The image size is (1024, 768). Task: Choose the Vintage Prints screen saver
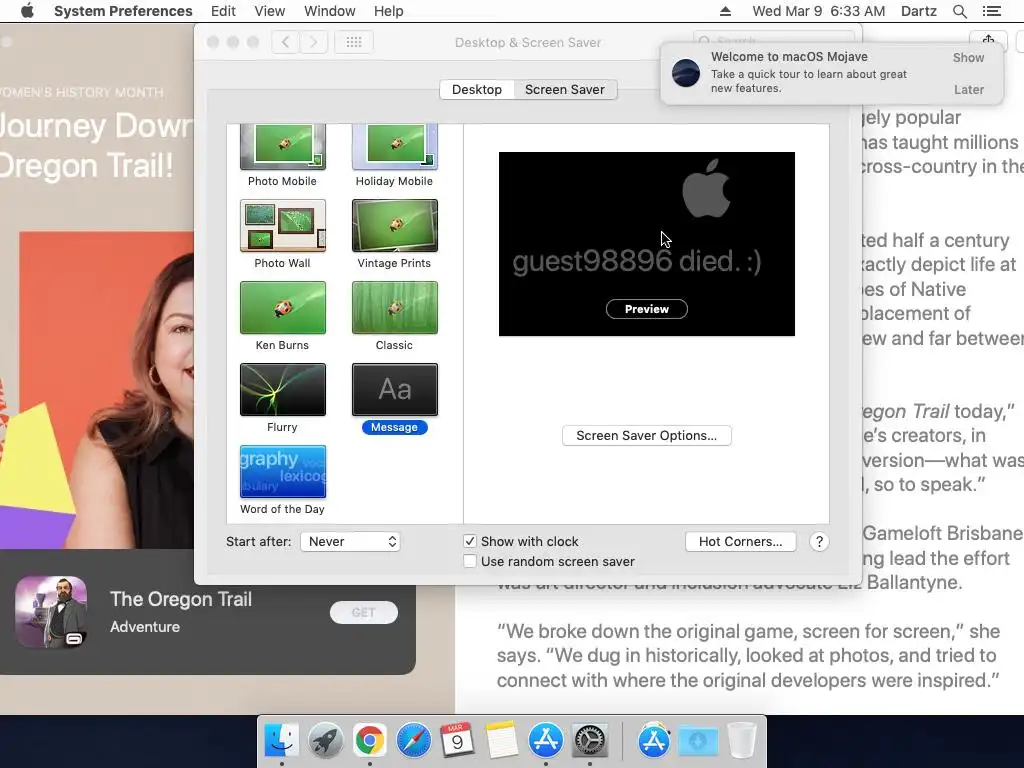pos(394,226)
